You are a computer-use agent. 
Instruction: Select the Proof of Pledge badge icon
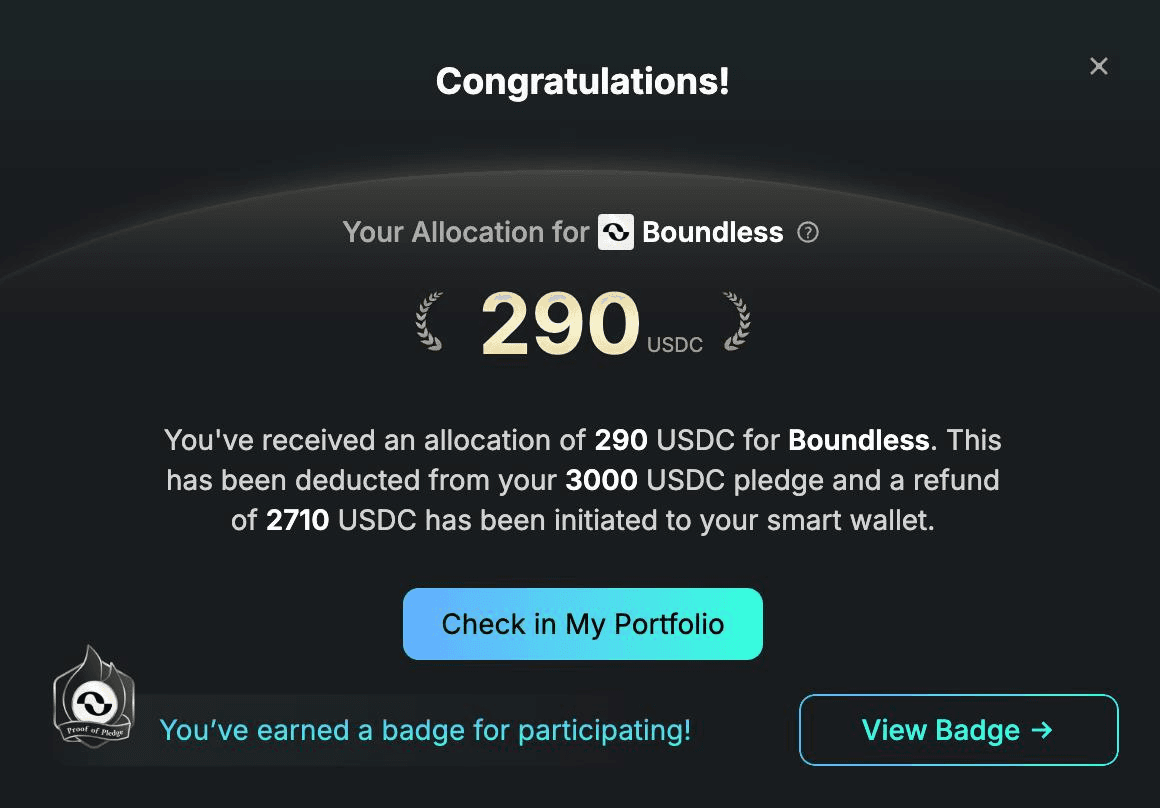(x=95, y=697)
